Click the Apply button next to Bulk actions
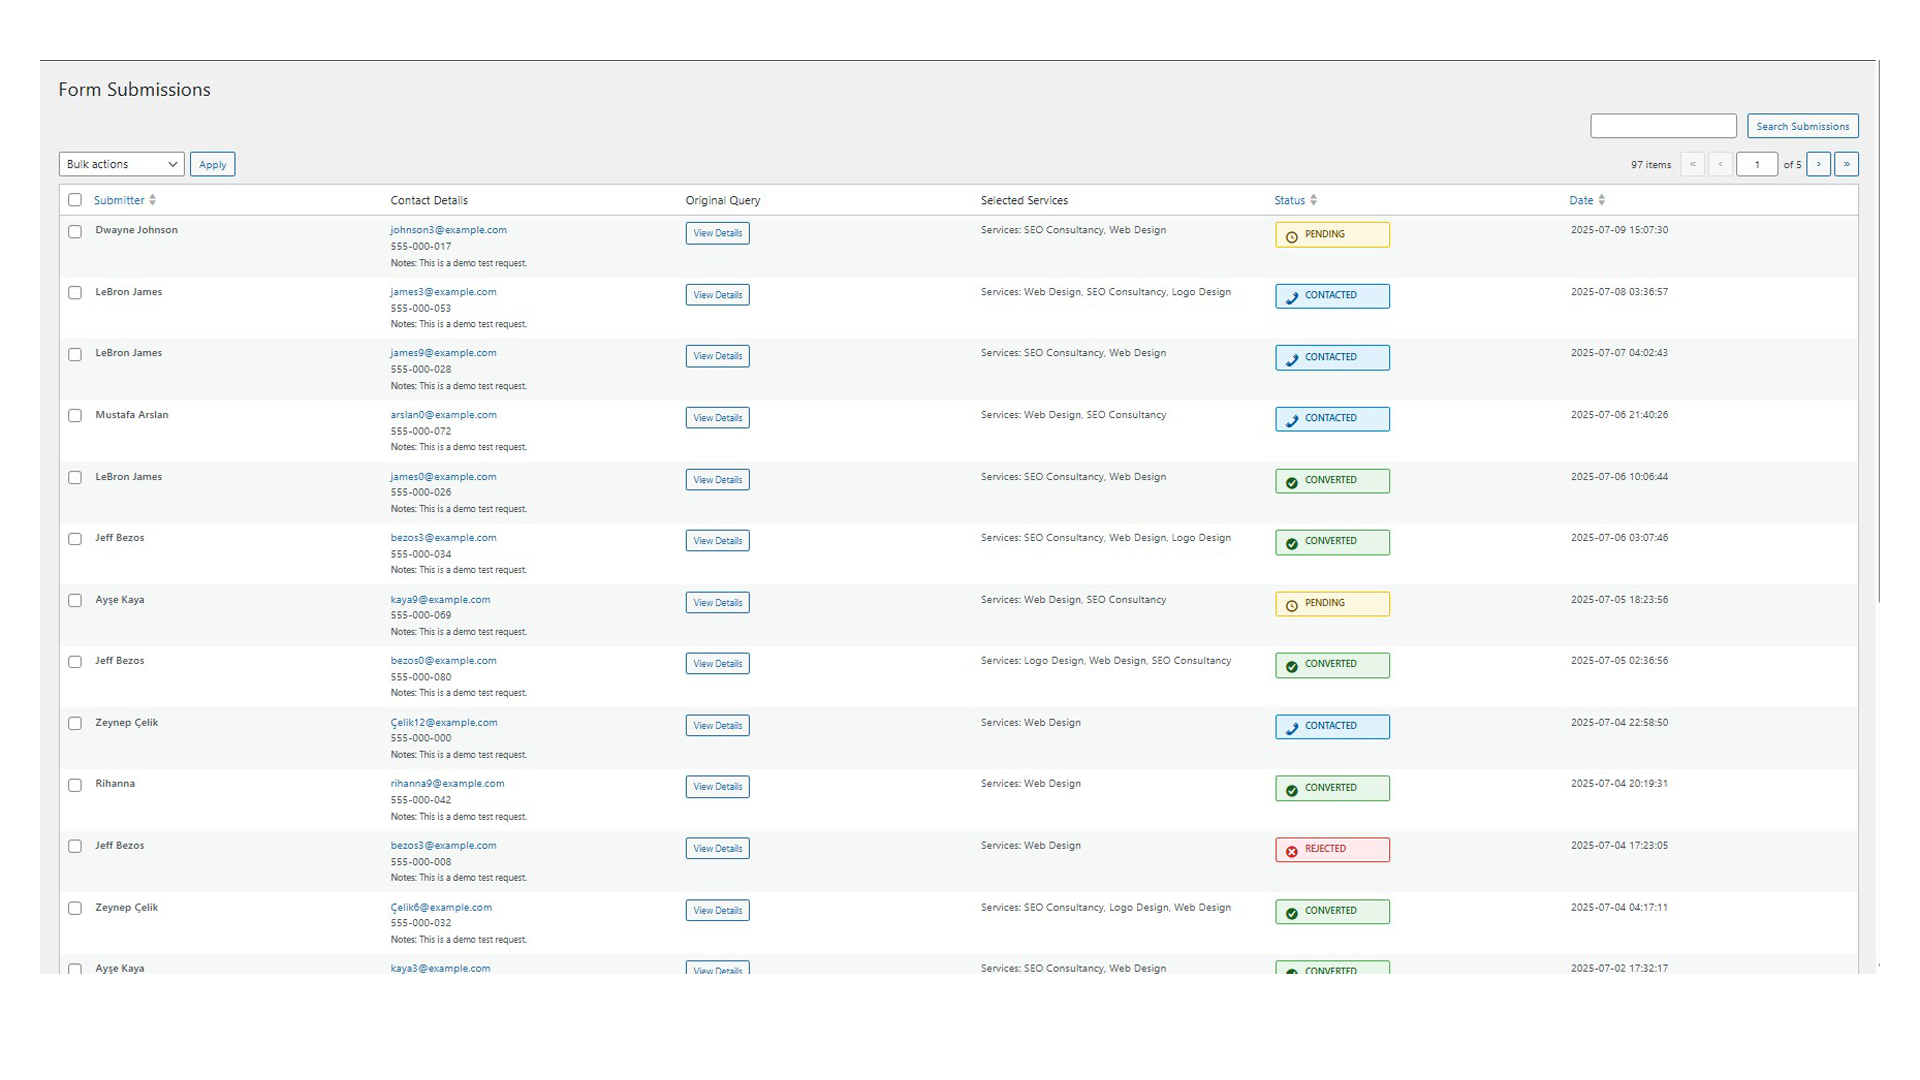Image resolution: width=1920 pixels, height=1080 pixels. pyautogui.click(x=212, y=163)
